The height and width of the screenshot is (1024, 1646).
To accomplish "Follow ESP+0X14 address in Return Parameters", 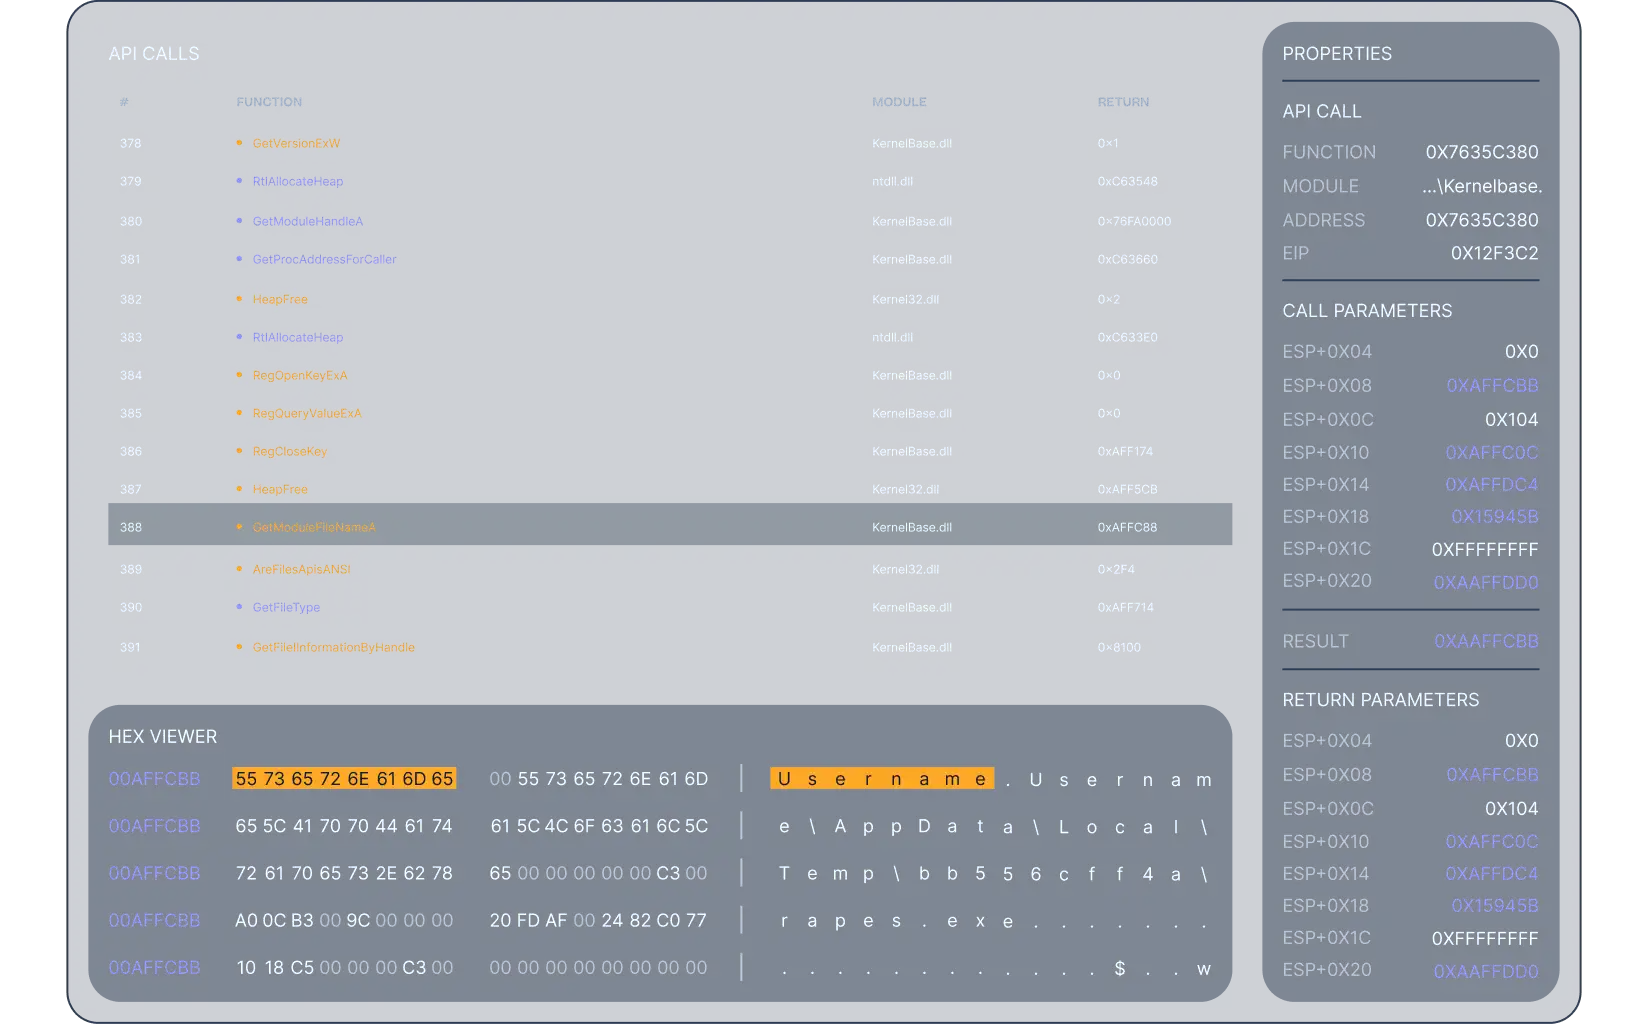I will click(1492, 873).
